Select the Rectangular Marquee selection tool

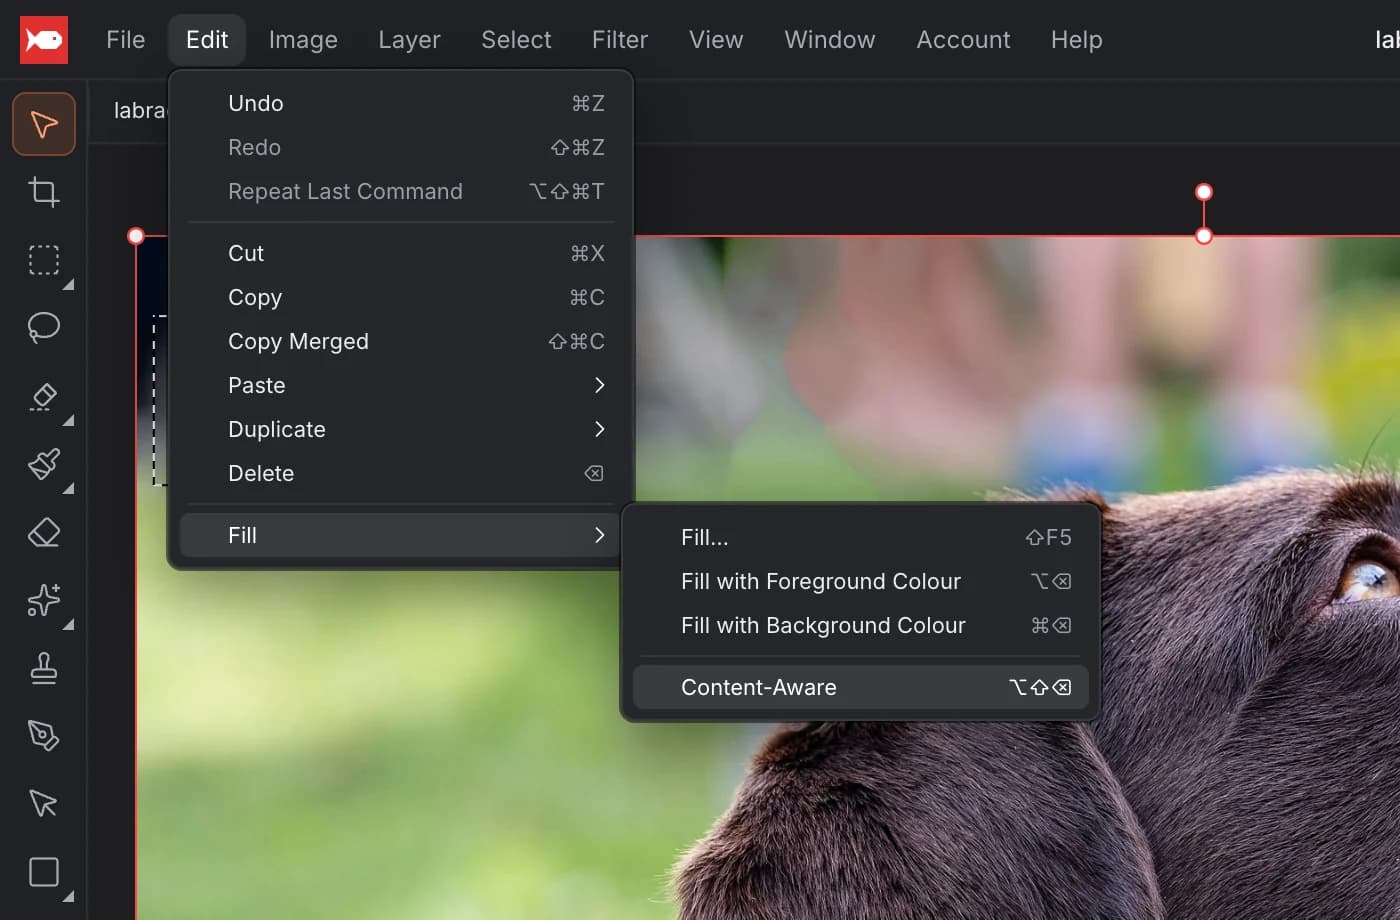coord(44,260)
